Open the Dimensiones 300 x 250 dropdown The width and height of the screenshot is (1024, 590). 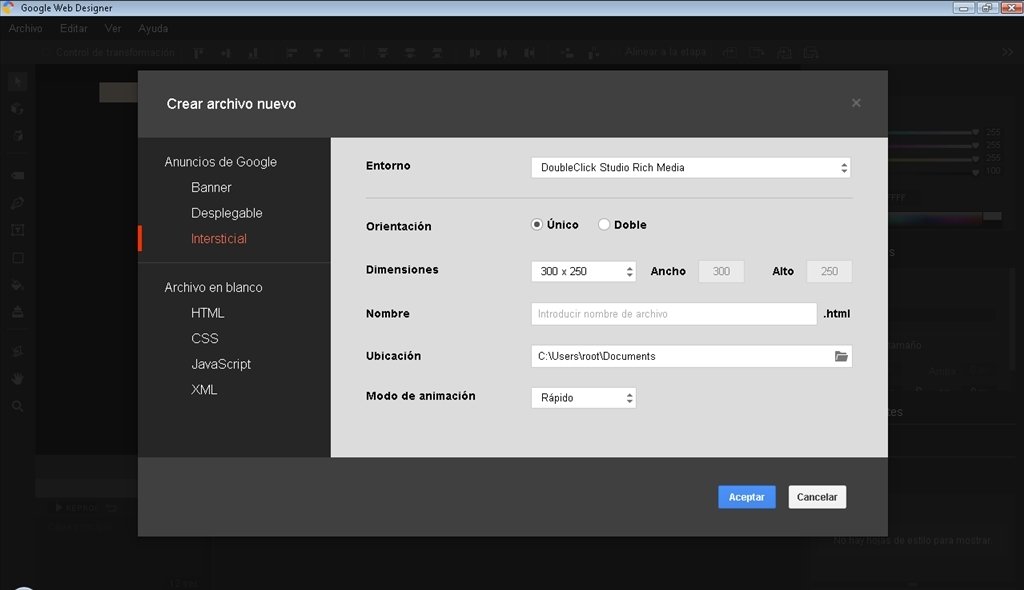tap(584, 271)
